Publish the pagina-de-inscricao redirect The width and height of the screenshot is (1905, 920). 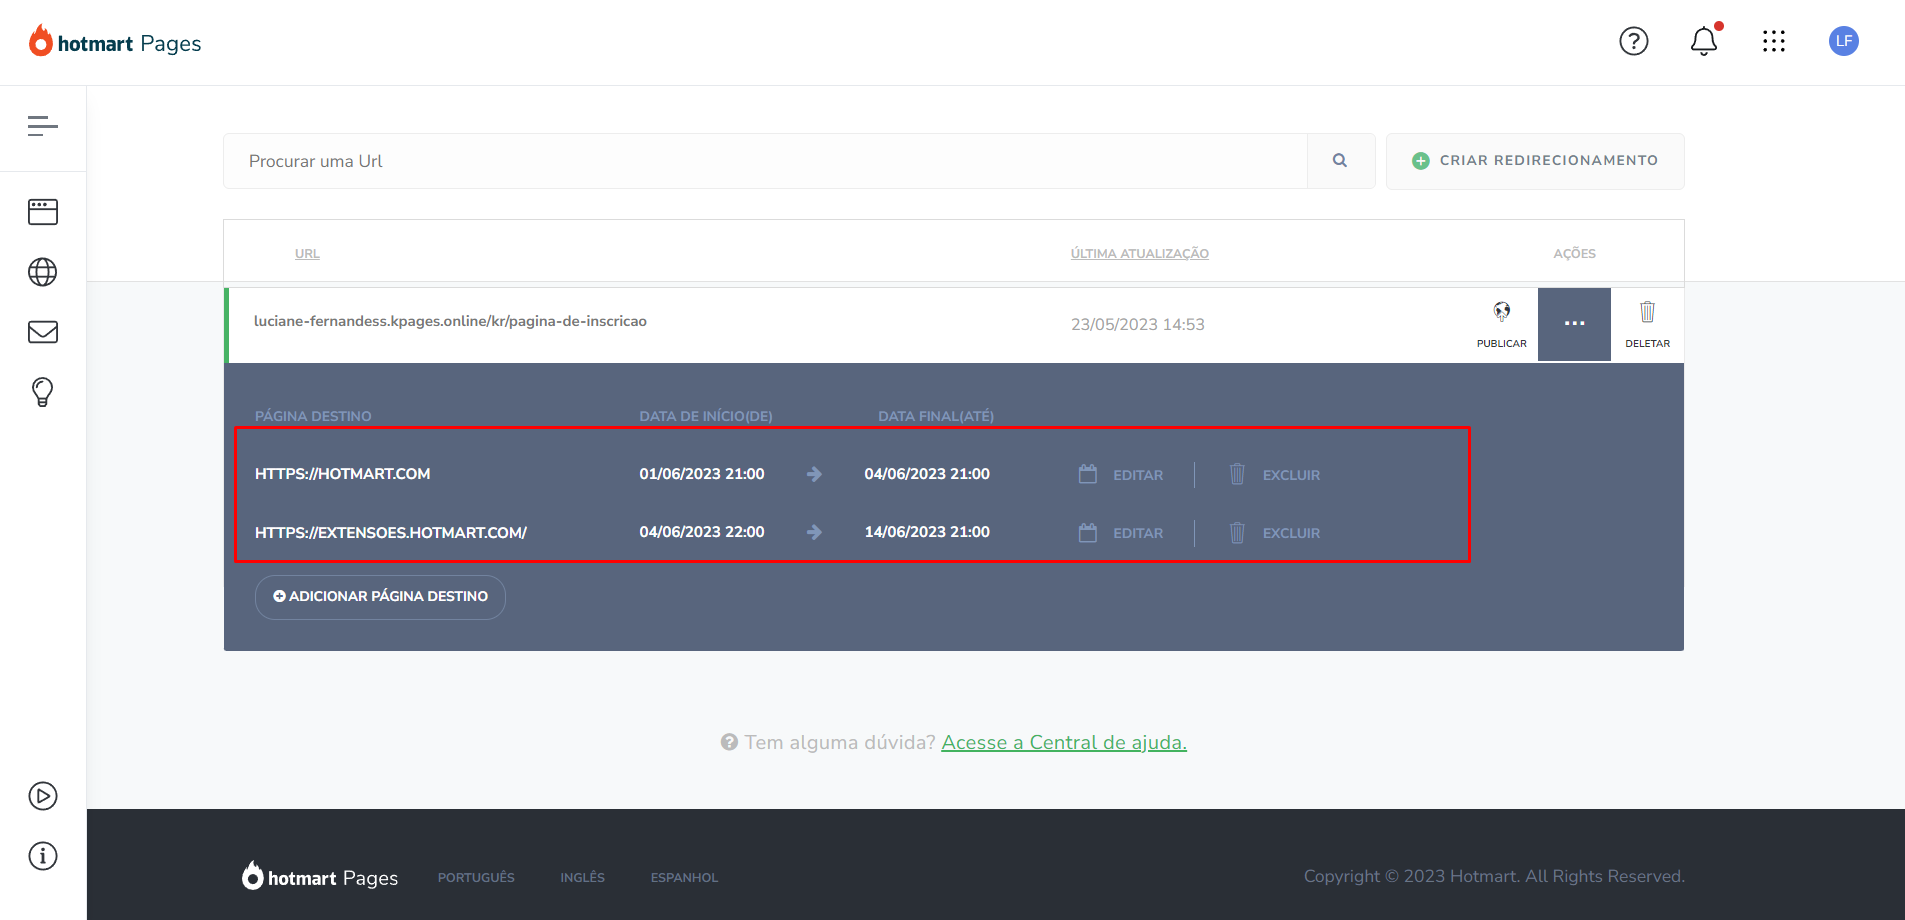1502,325
